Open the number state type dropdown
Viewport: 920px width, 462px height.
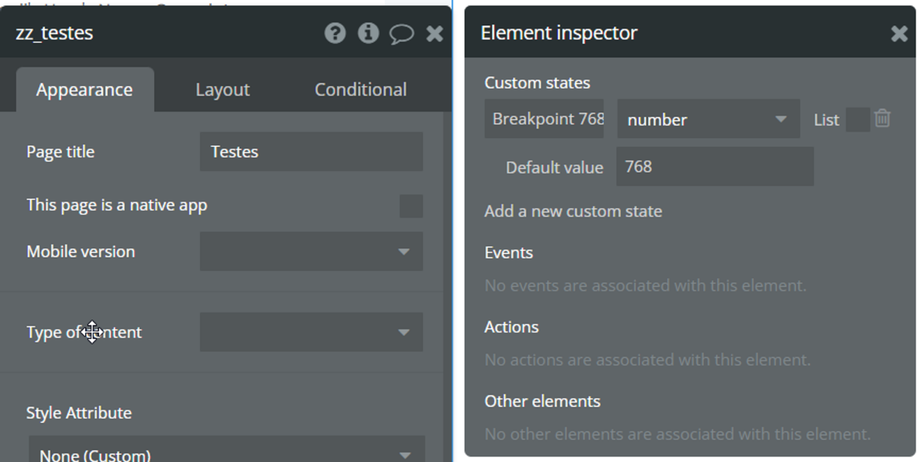click(707, 120)
